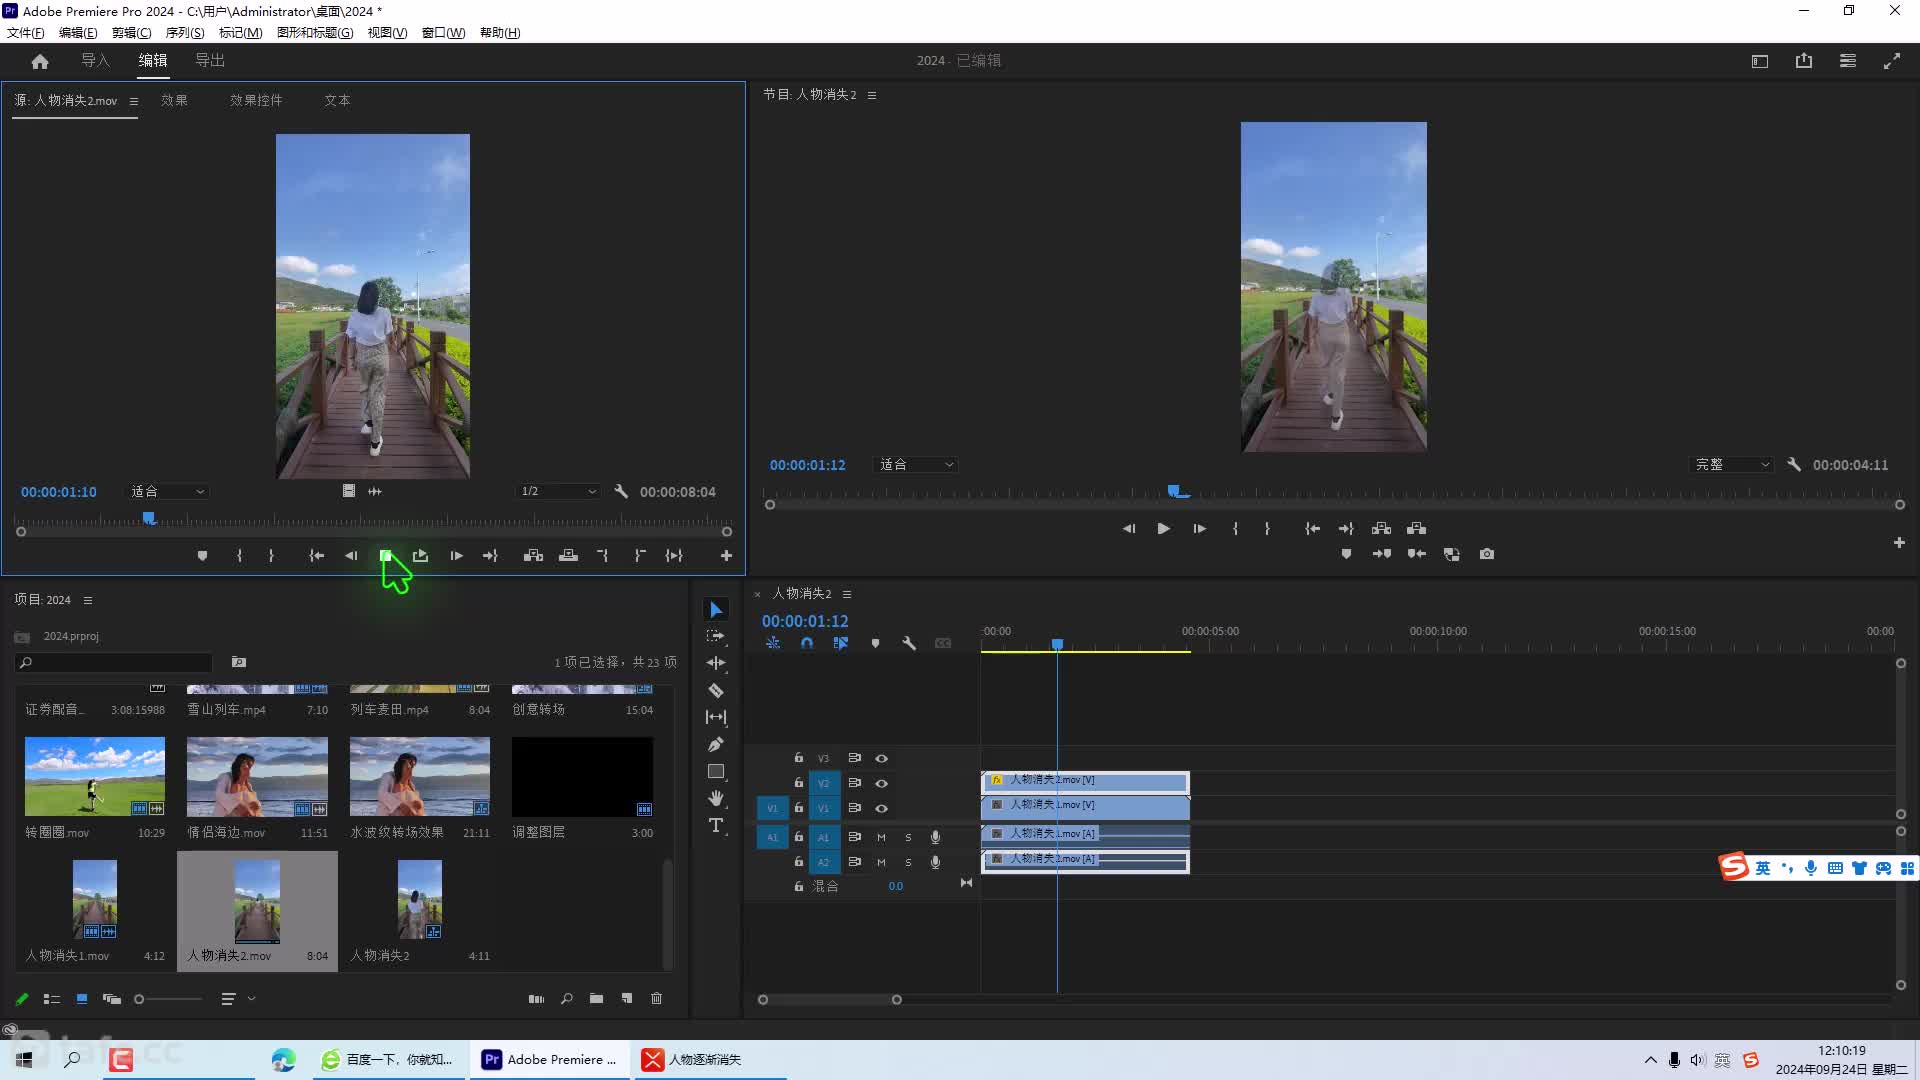1920x1080 pixels.
Task: Toggle V3 track output eye
Action: [x=882, y=759]
